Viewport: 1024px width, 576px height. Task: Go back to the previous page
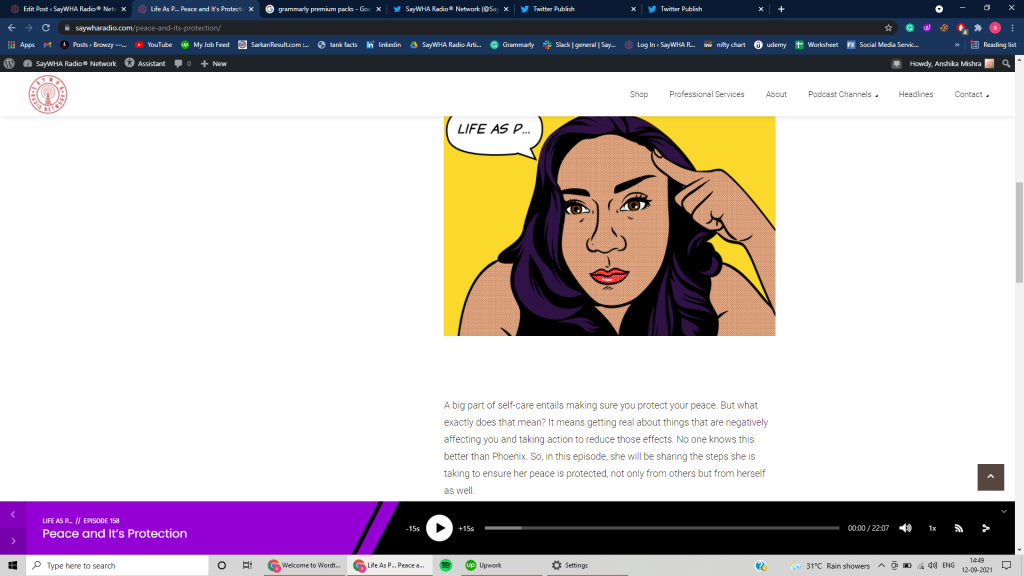pos(12,27)
